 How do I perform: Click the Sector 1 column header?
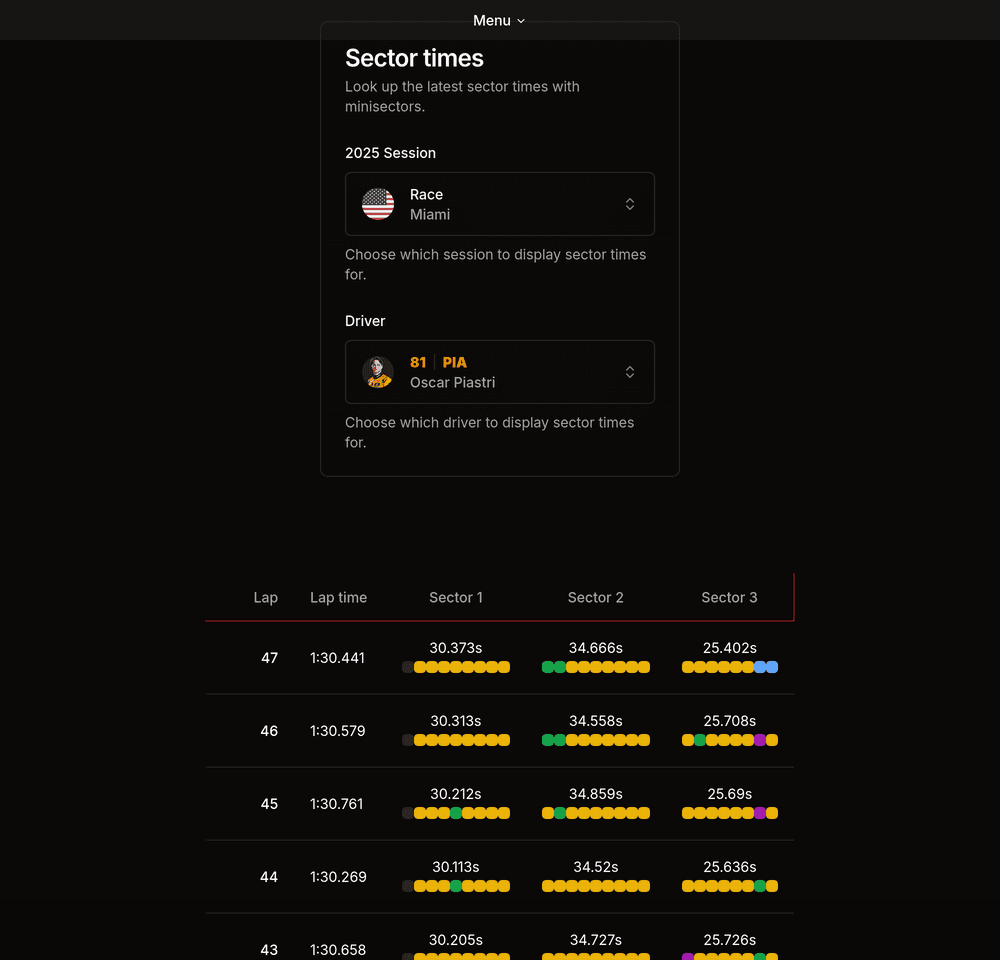coord(456,597)
